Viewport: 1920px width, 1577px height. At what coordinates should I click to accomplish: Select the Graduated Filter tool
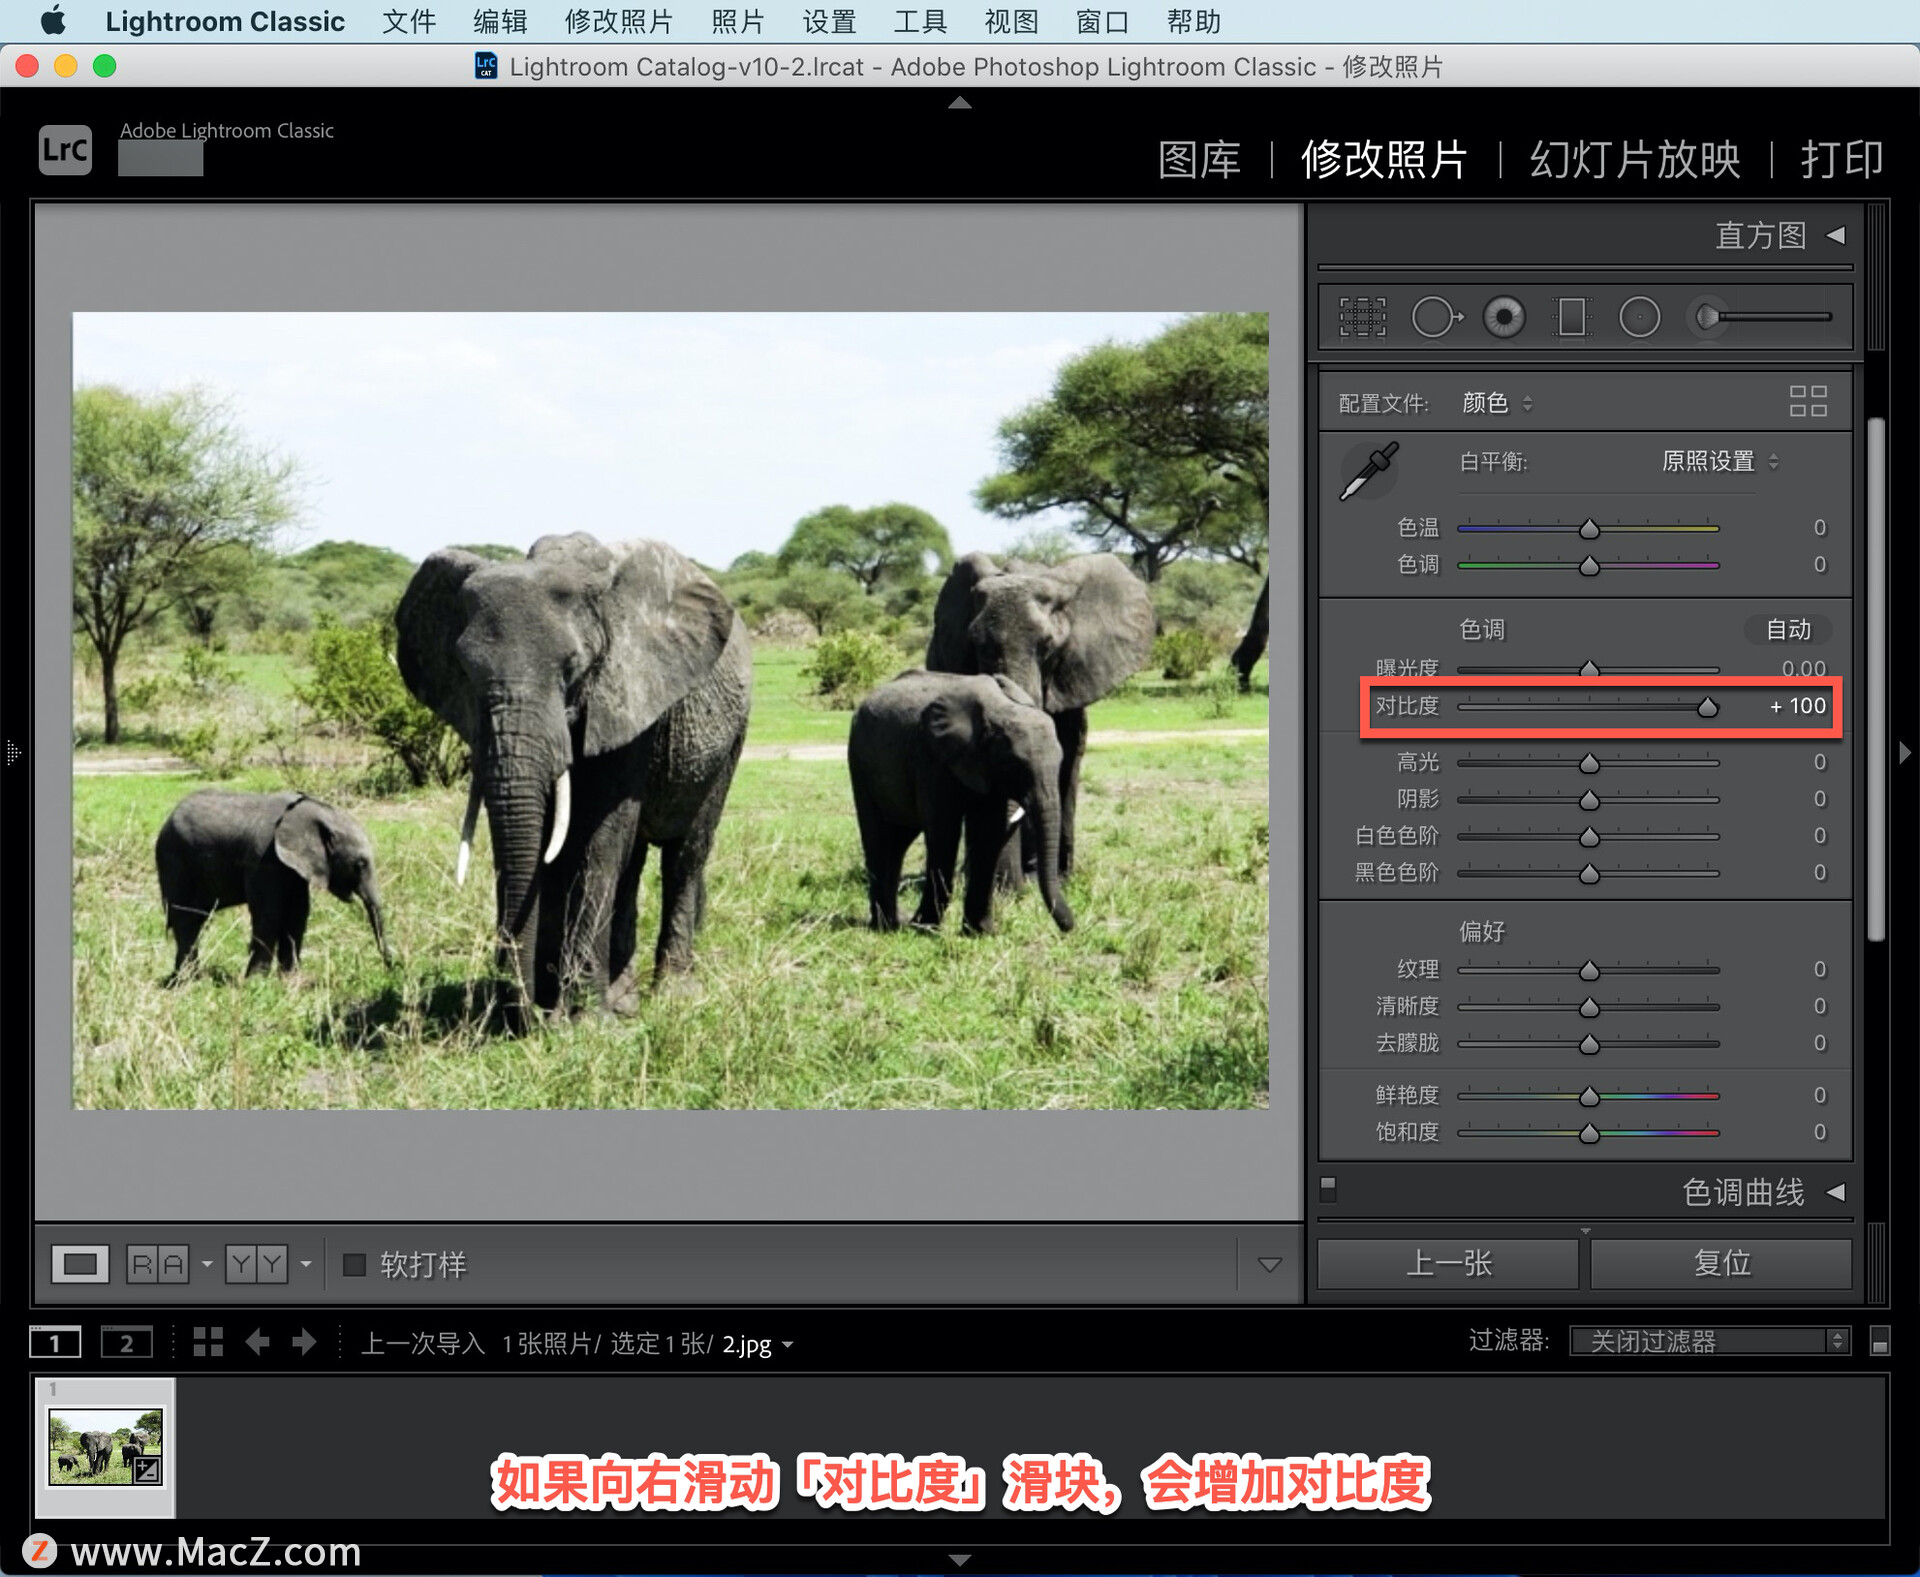click(x=1571, y=318)
